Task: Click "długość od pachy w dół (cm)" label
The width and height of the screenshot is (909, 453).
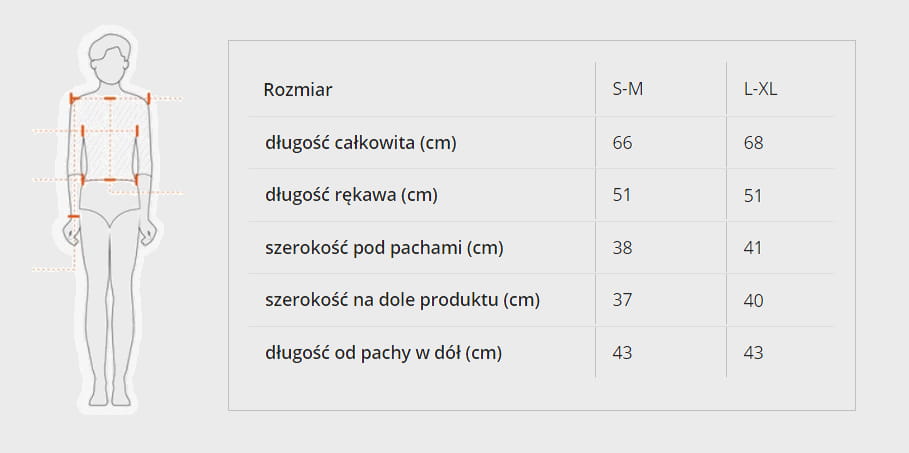Action: (383, 352)
